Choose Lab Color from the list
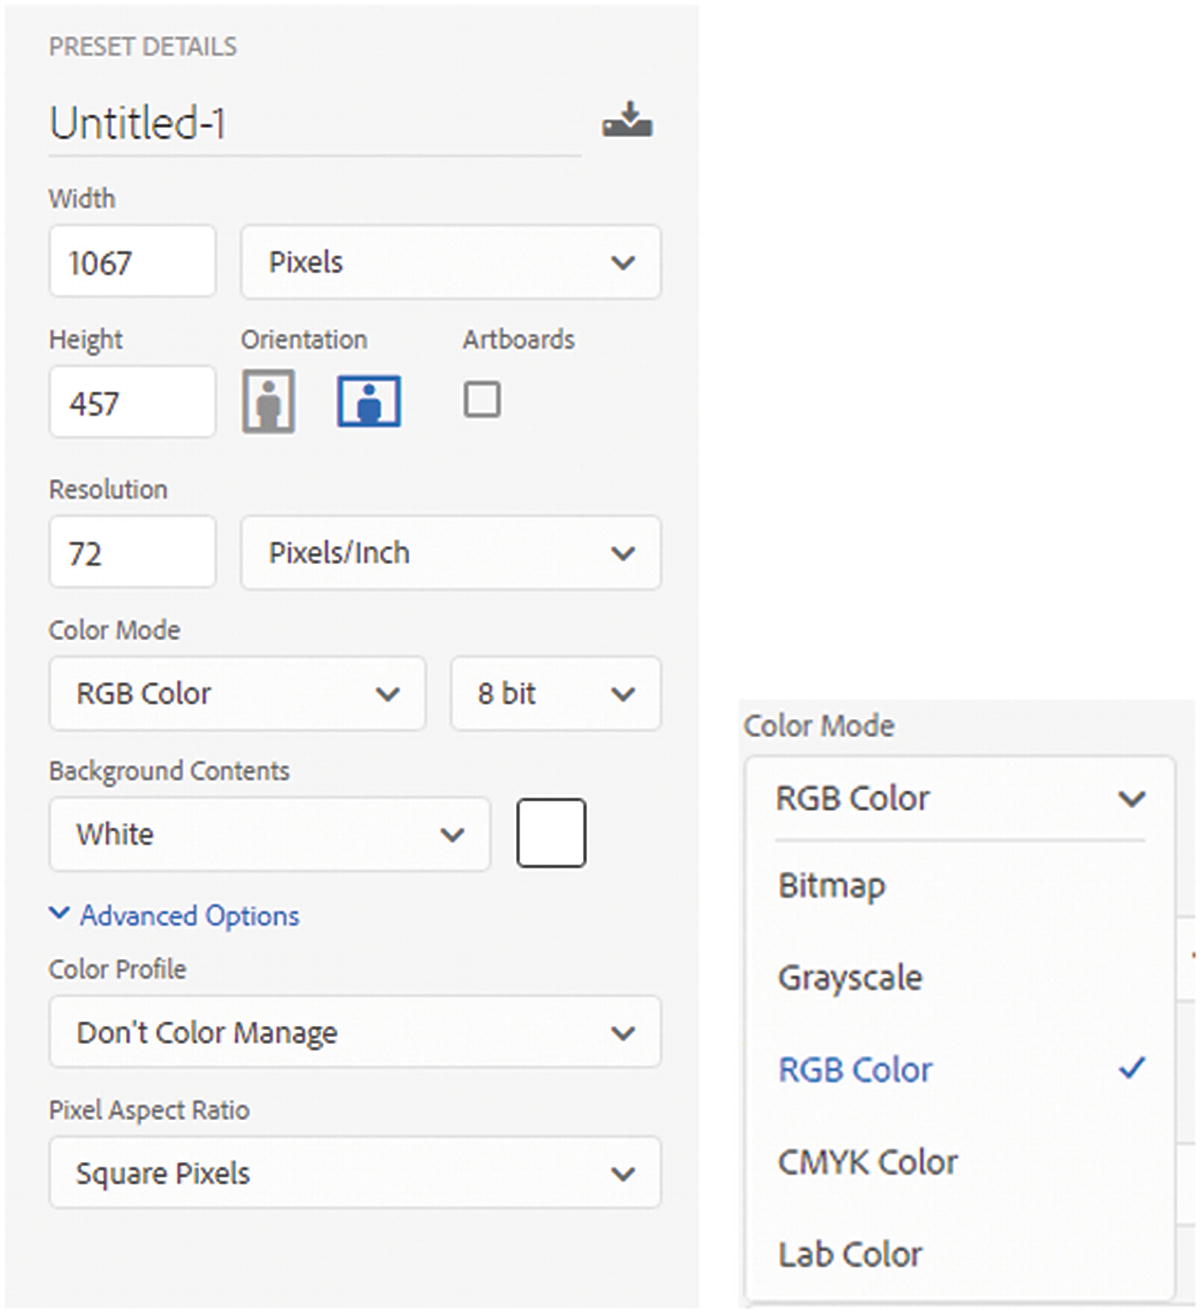 [850, 1254]
